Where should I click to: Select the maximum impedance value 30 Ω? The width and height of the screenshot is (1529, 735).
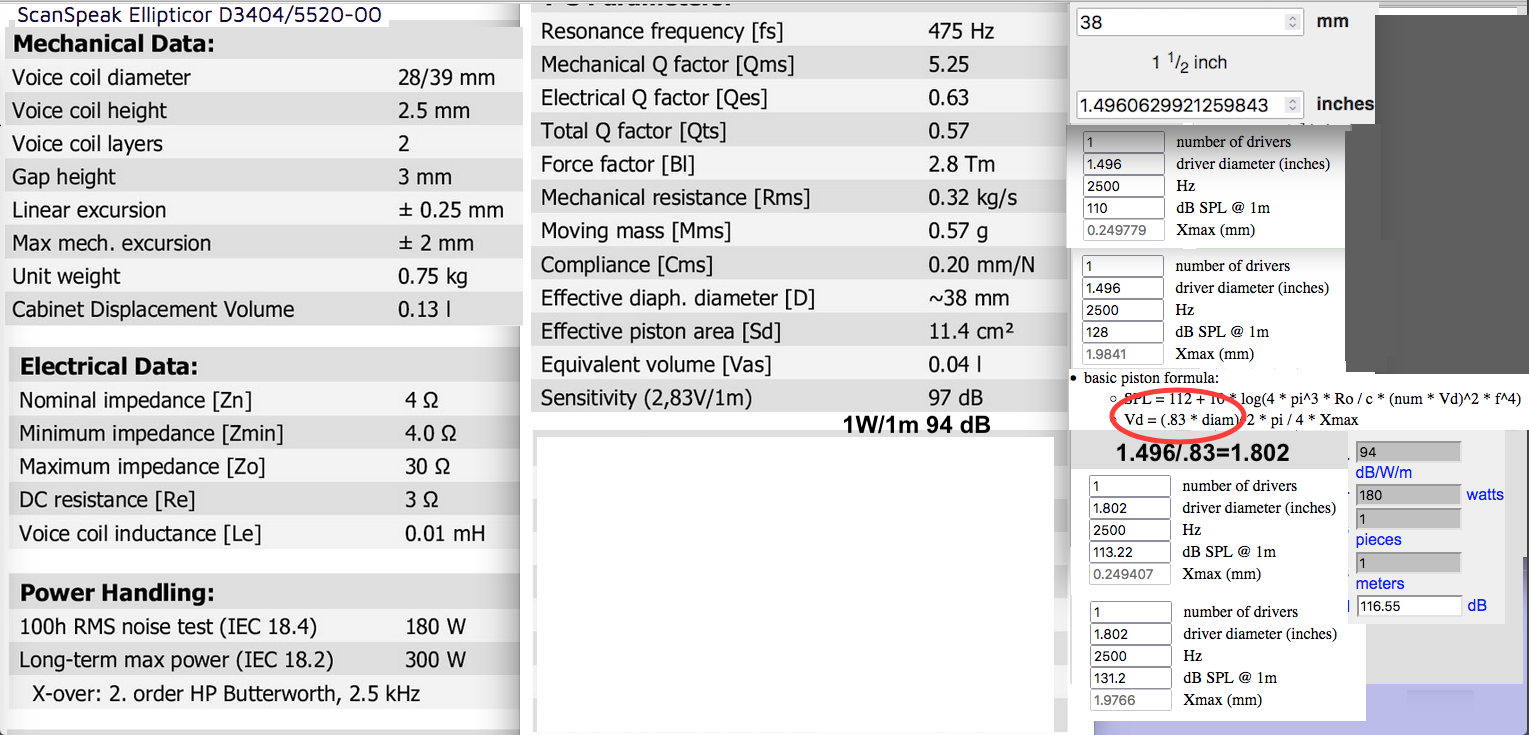tap(427, 466)
